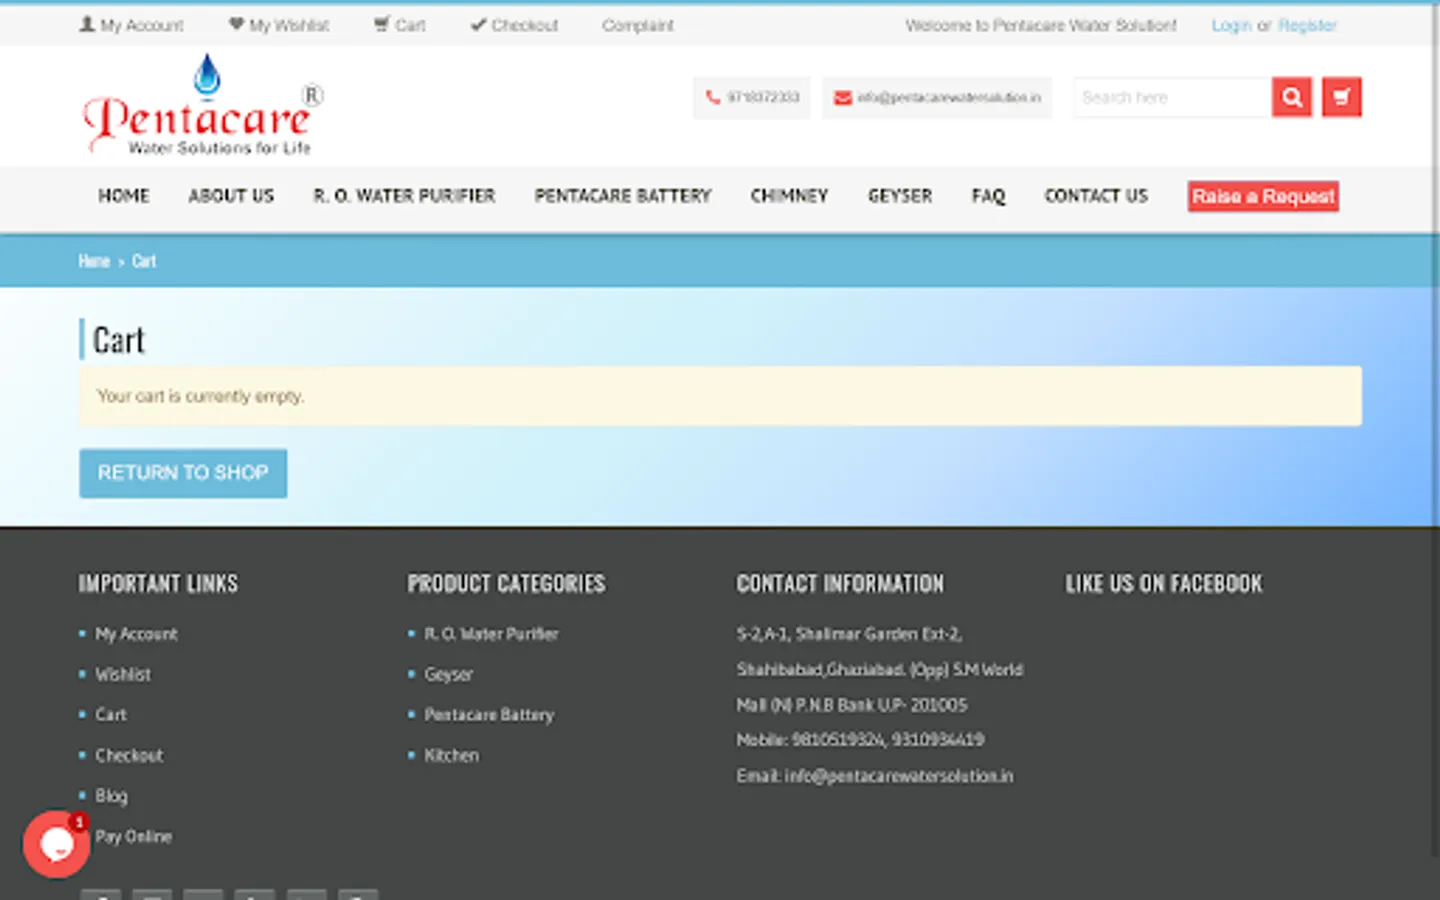1440x900 pixels.
Task: Open PENTACARE BATTERY menu
Action: (623, 196)
